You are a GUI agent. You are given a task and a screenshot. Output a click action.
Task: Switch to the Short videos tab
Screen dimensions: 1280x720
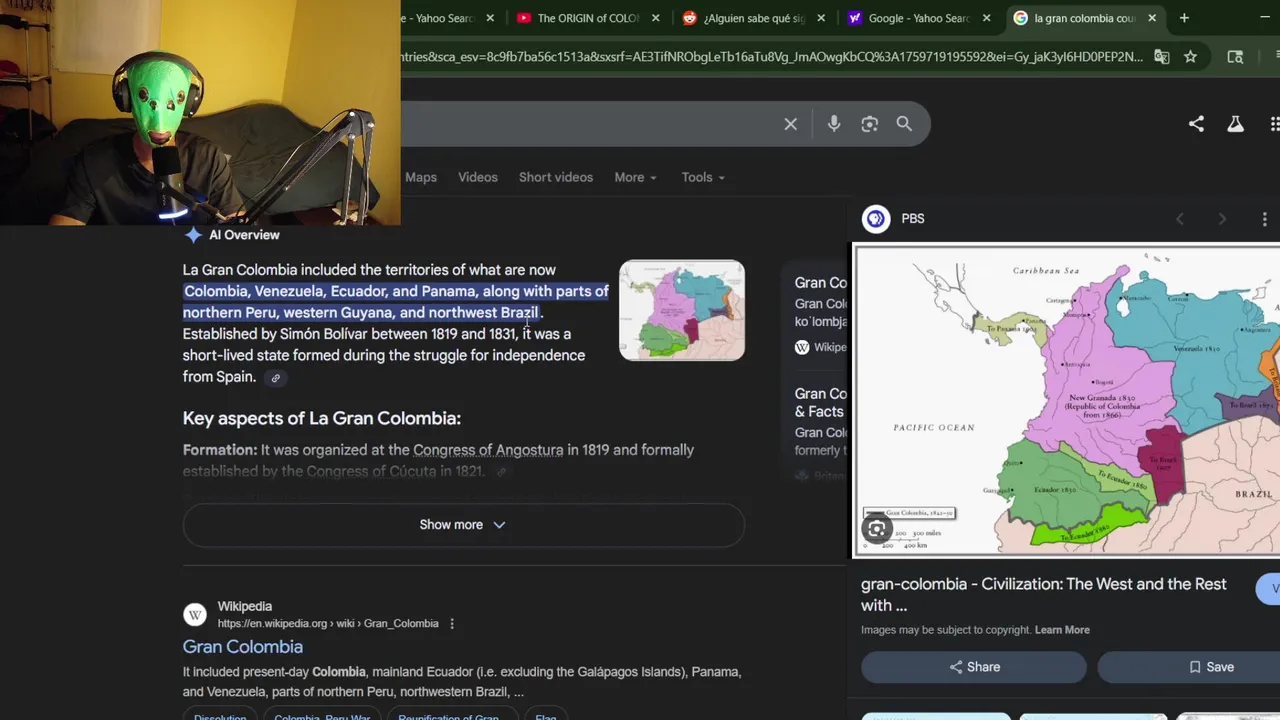tap(556, 177)
